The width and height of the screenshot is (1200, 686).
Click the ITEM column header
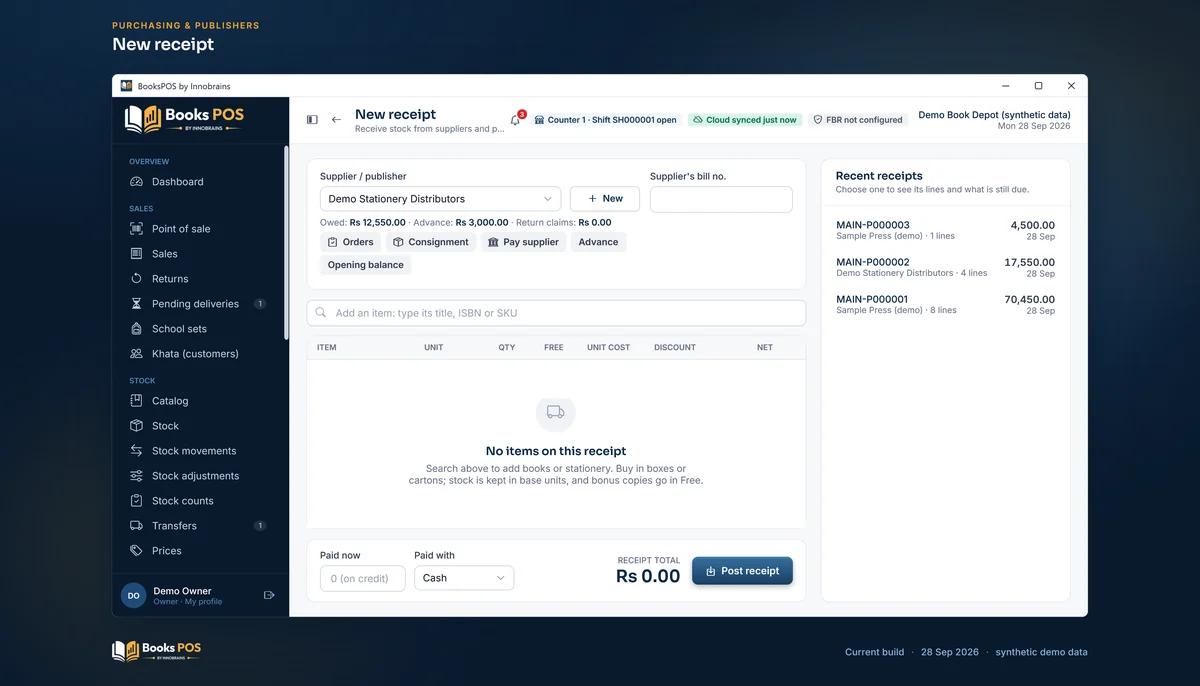326,347
